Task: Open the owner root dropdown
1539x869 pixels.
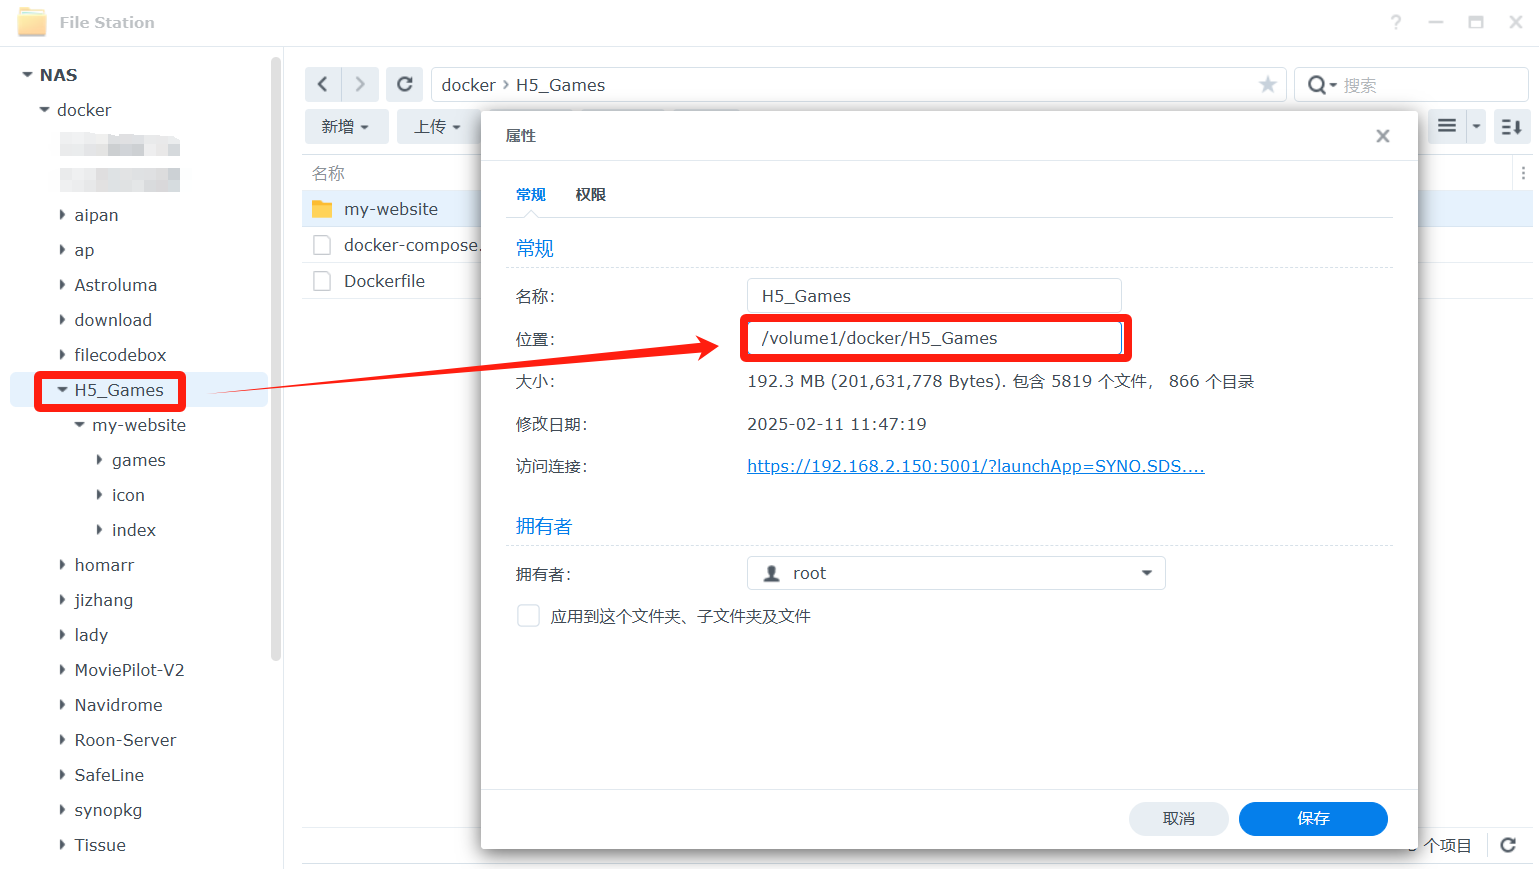Action: coord(956,573)
